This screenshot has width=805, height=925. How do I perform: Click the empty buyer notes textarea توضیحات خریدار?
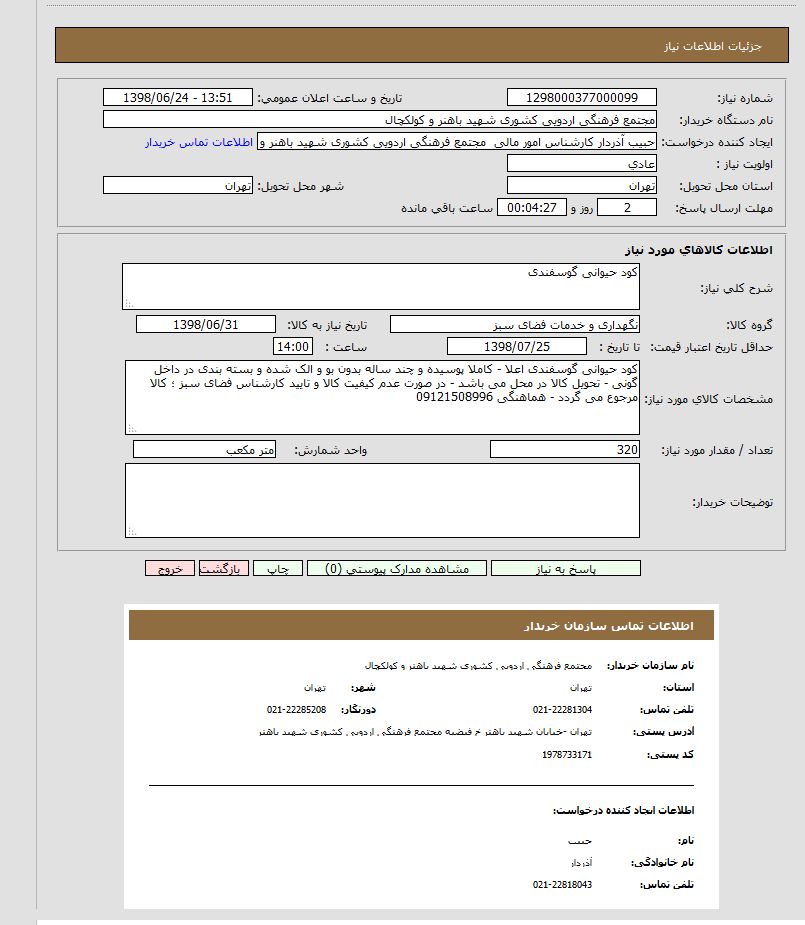(381, 500)
